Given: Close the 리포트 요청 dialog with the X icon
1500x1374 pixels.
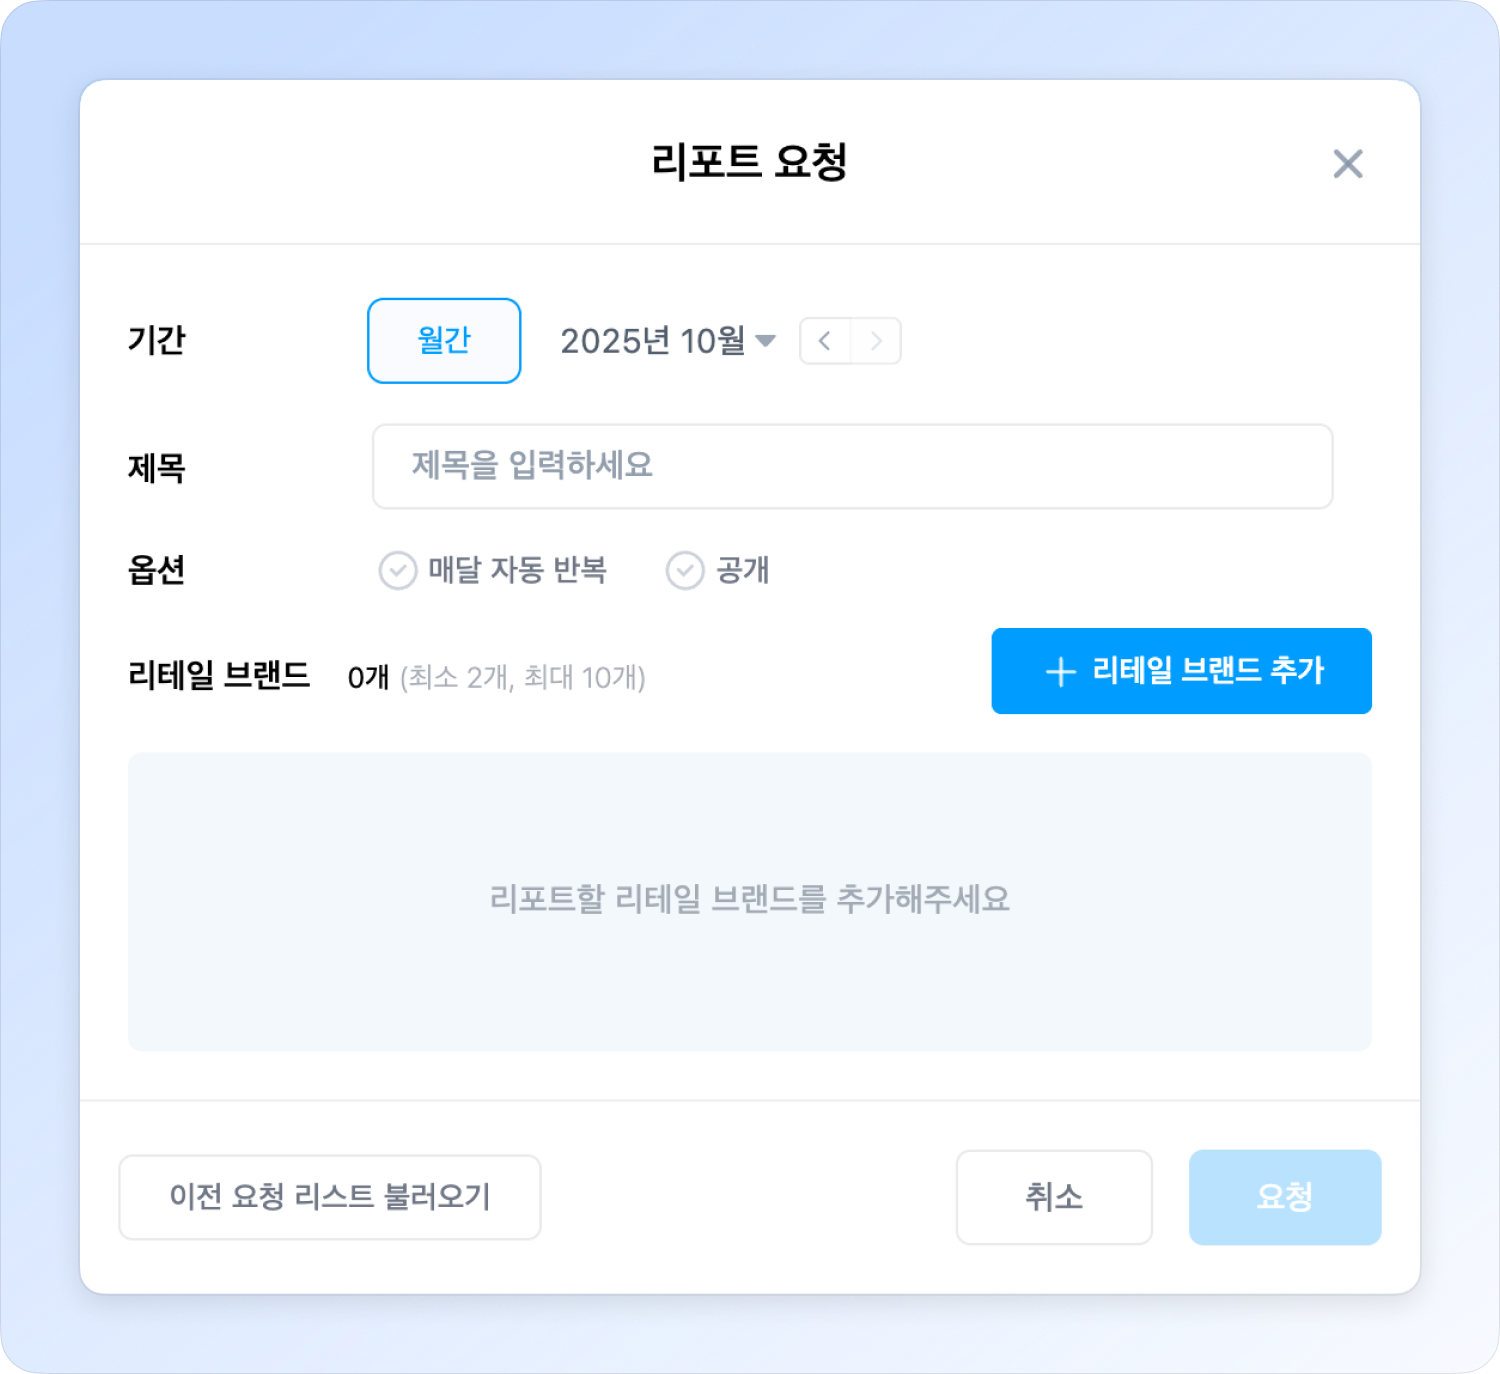Looking at the screenshot, I should [x=1347, y=164].
